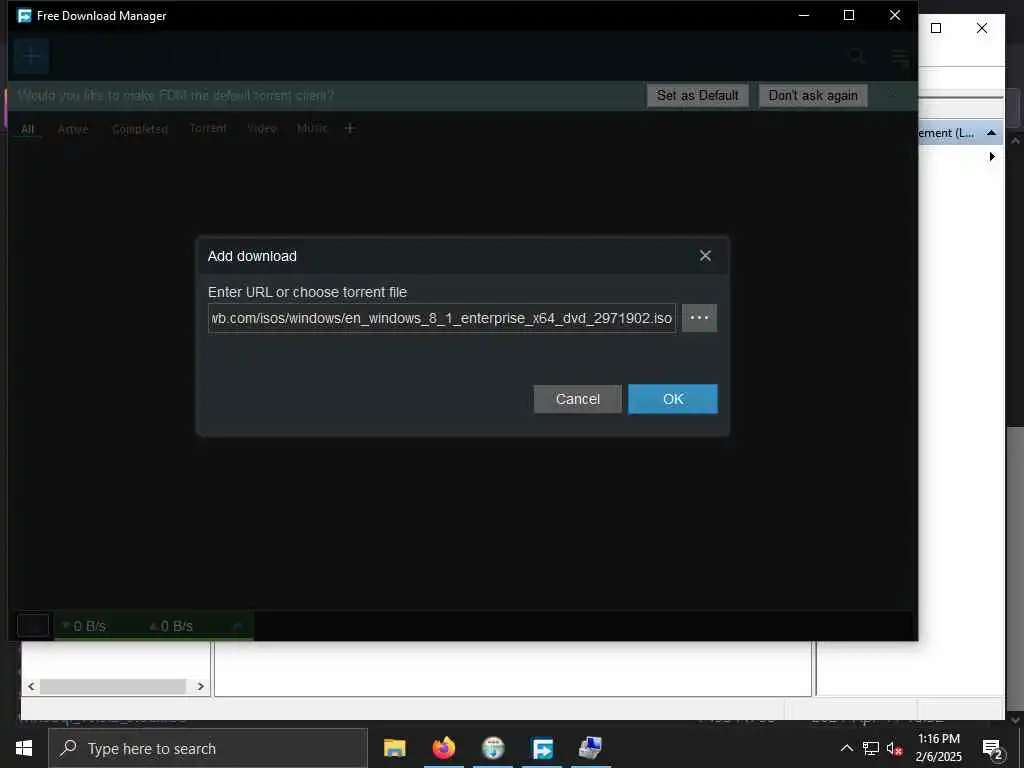This screenshot has width=1024, height=768.
Task: Click the muted volume icon in the tray
Action: pos(894,748)
